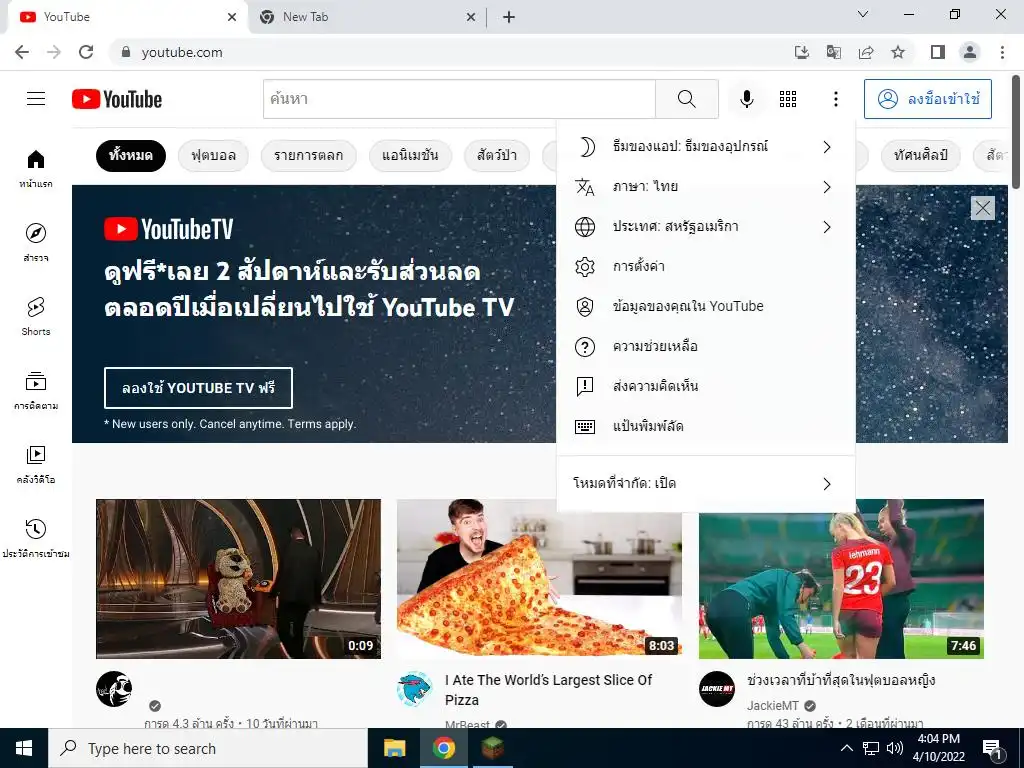Open Settings (การตั้งค่า) menu entry
1024x768 pixels.
point(706,266)
